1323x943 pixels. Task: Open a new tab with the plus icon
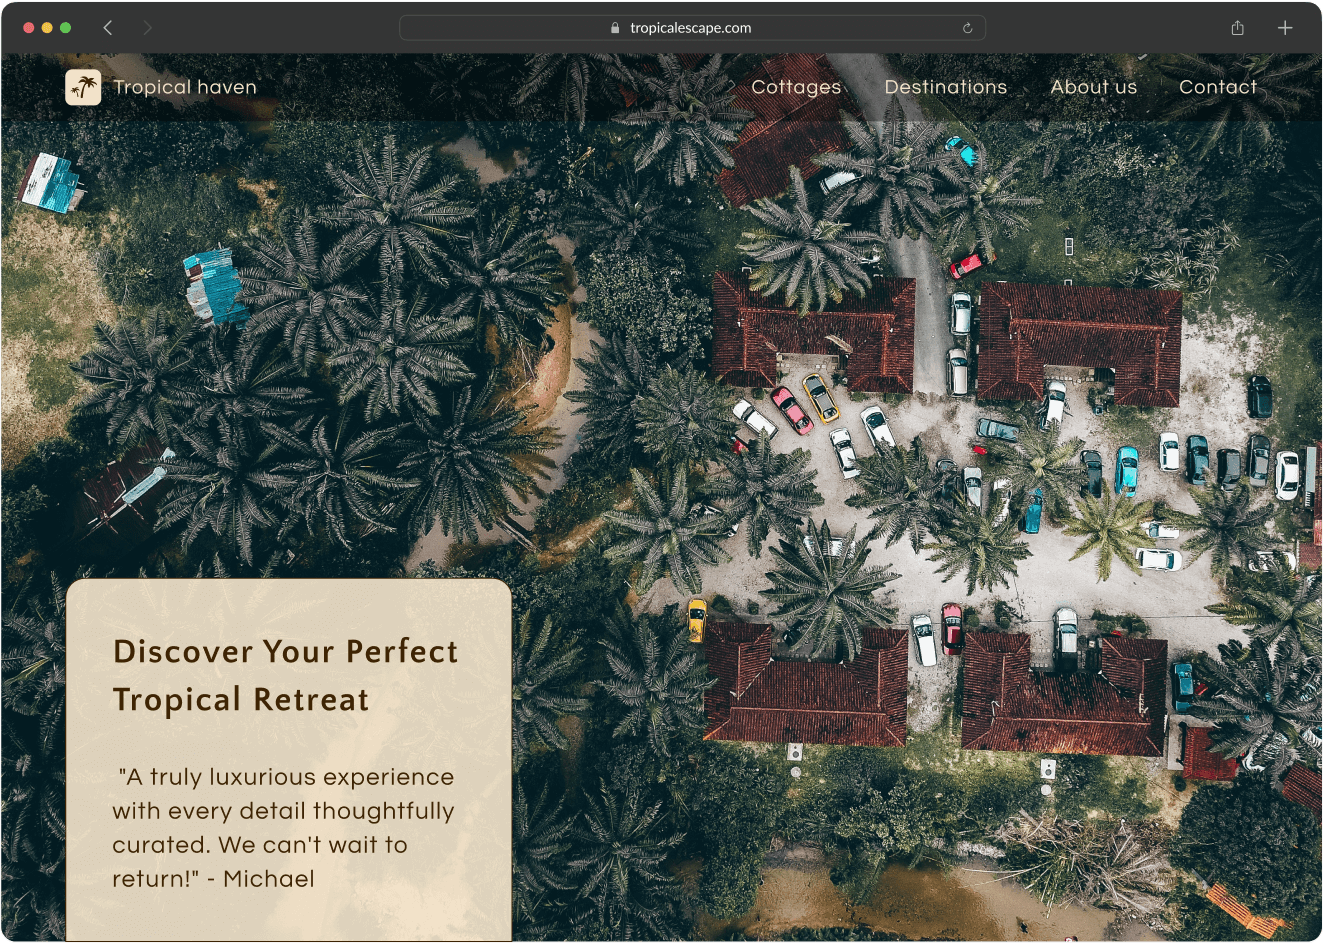click(1285, 28)
